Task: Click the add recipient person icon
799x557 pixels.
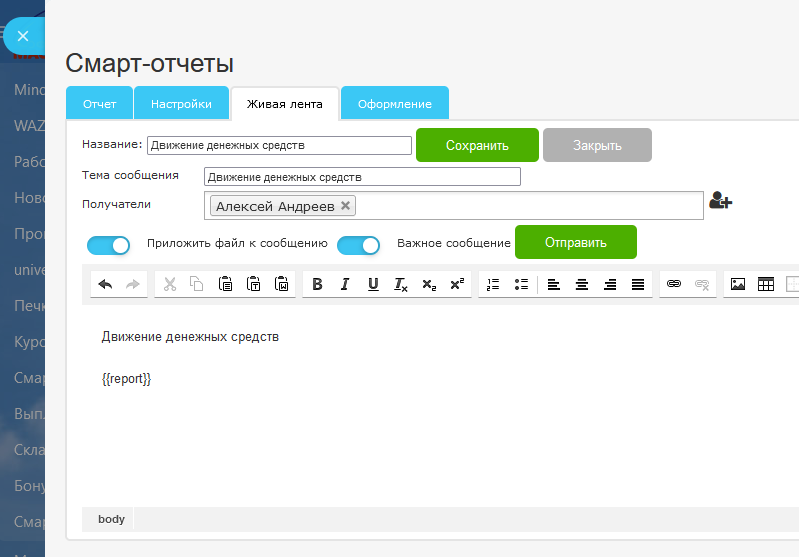Action: [720, 201]
